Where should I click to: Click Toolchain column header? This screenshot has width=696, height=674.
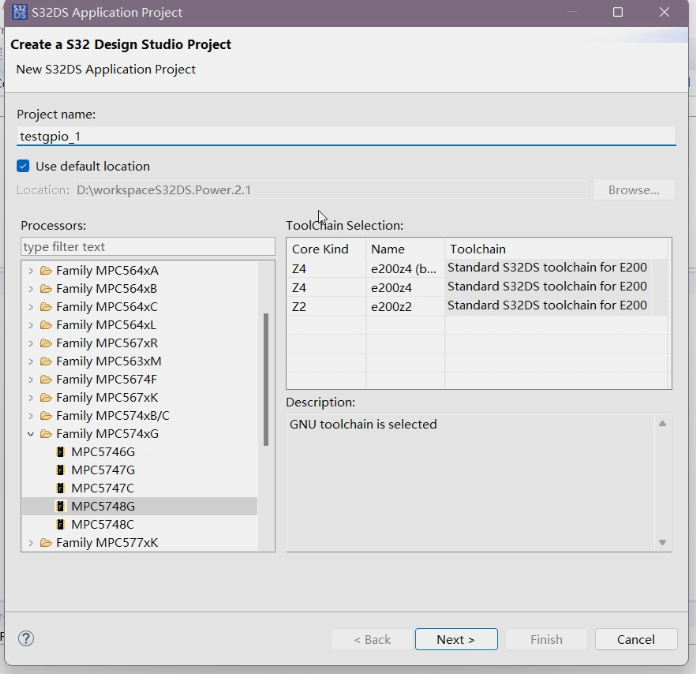(556, 249)
